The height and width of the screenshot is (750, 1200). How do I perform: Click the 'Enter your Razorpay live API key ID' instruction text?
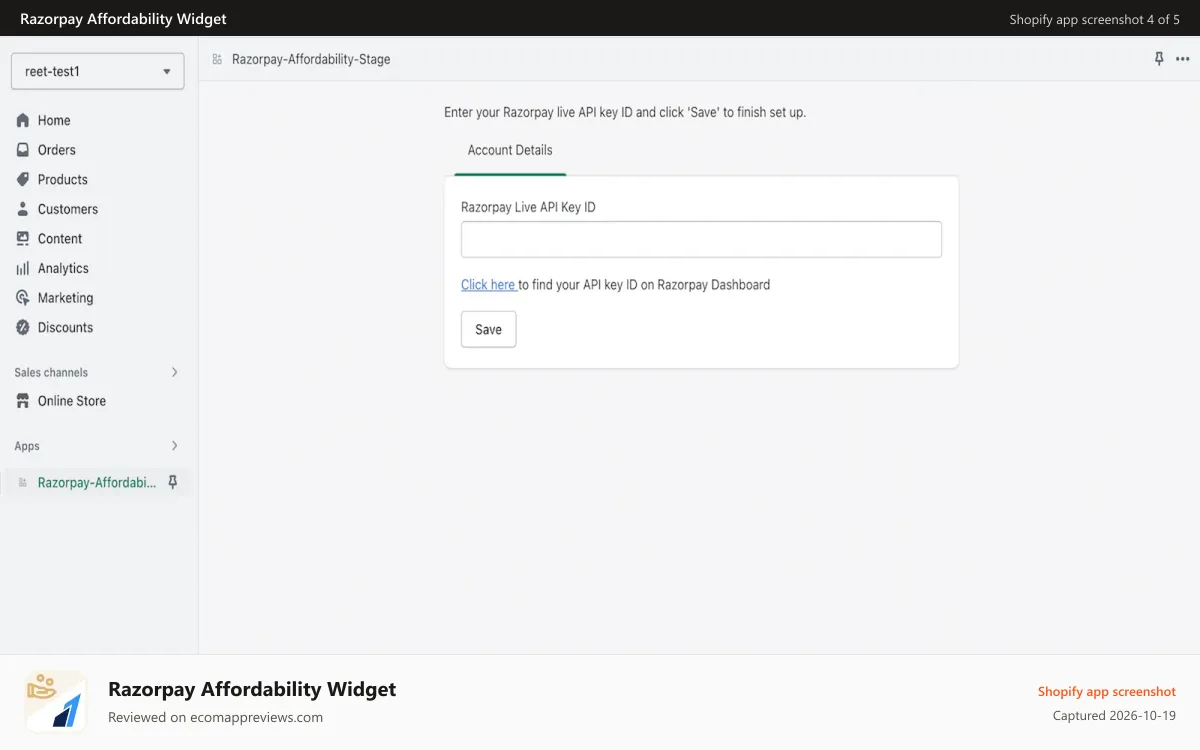(x=625, y=113)
